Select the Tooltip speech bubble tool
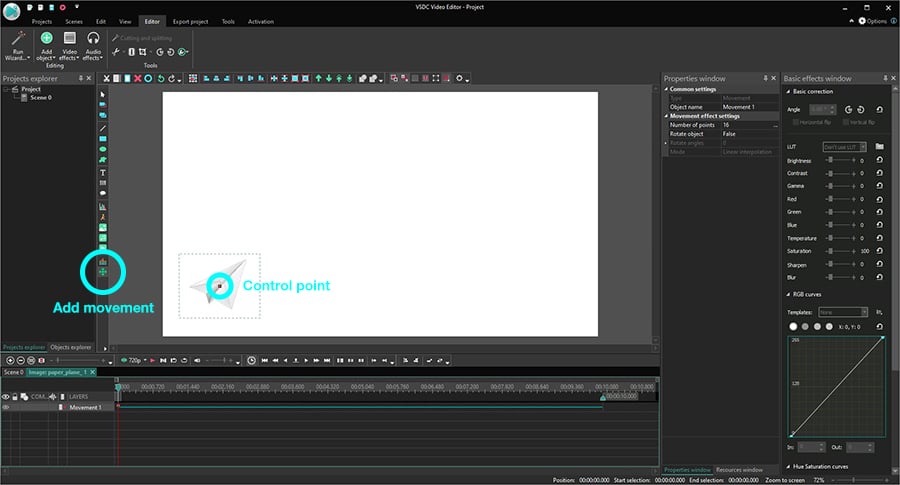Screen dimensions: 900x485 point(103,193)
